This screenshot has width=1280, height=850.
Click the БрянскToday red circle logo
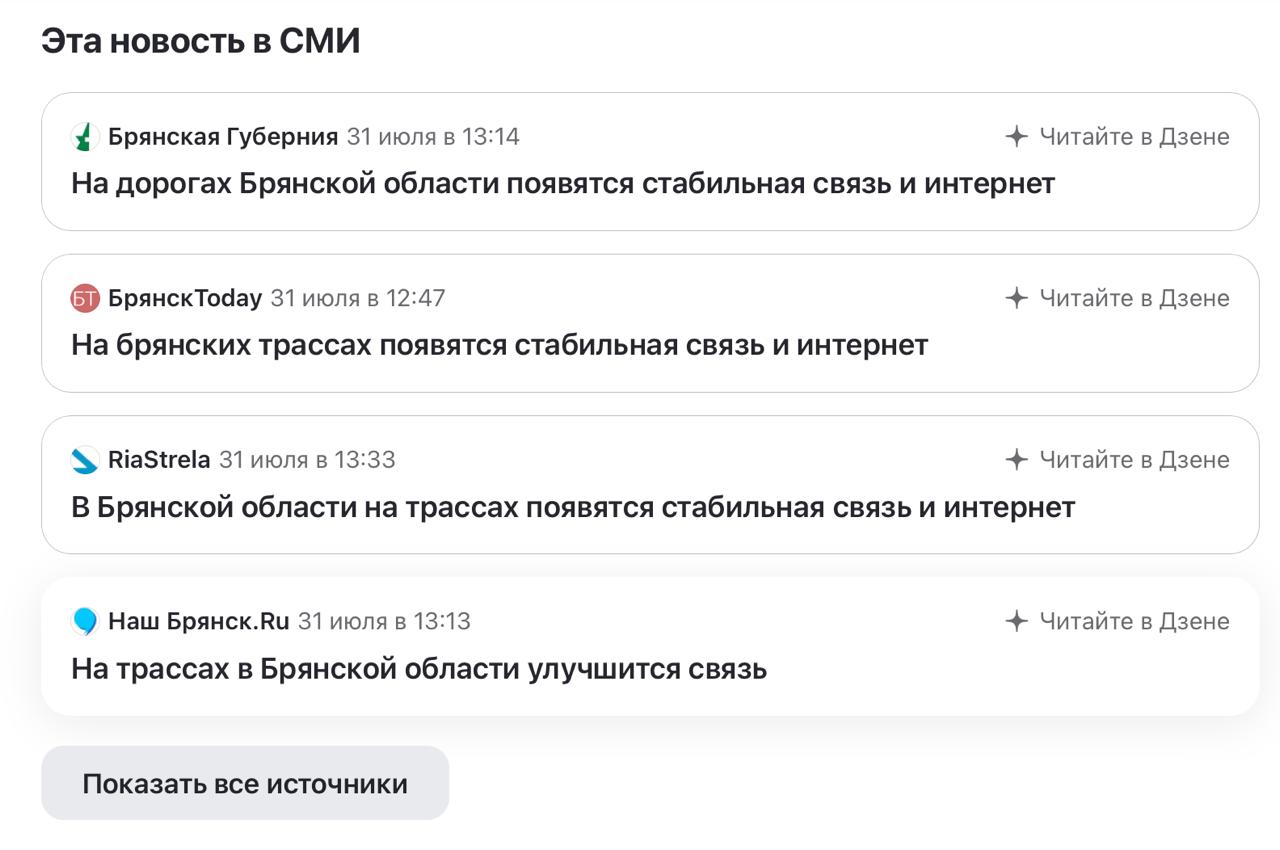click(x=86, y=298)
